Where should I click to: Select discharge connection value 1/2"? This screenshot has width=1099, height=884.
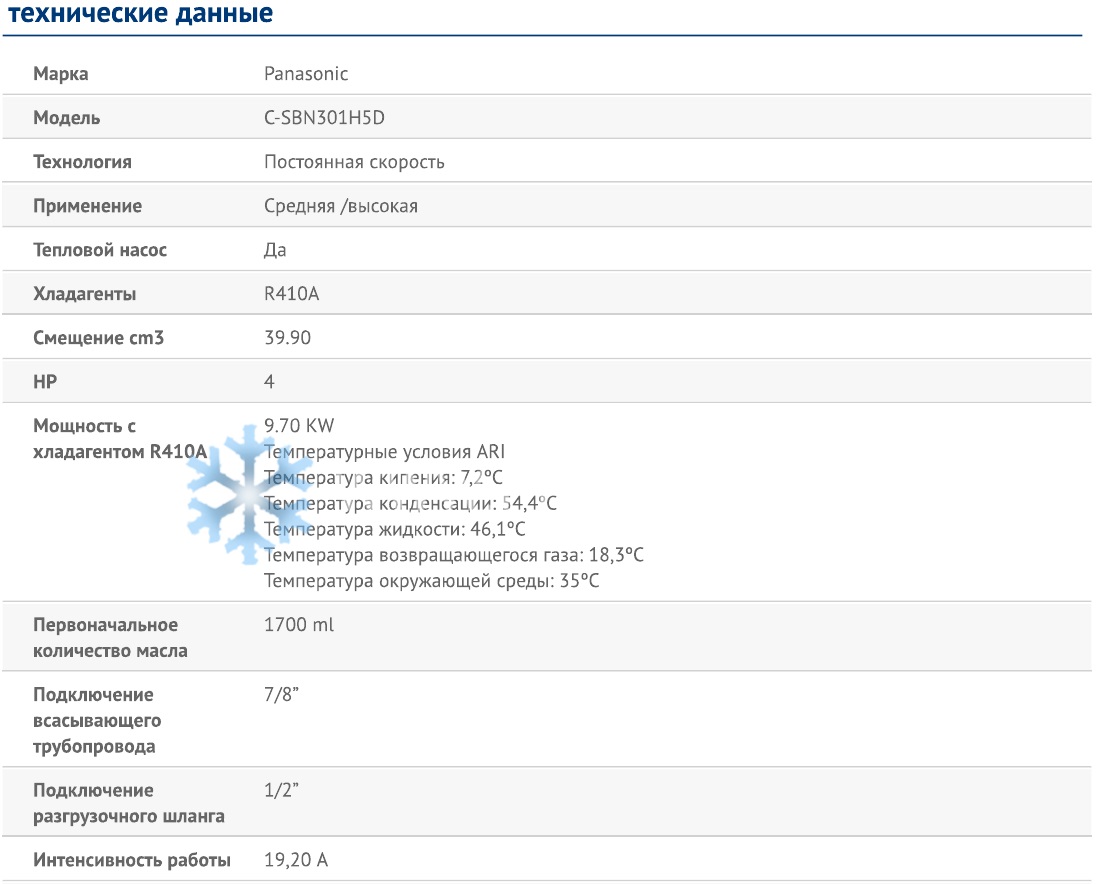coord(281,790)
